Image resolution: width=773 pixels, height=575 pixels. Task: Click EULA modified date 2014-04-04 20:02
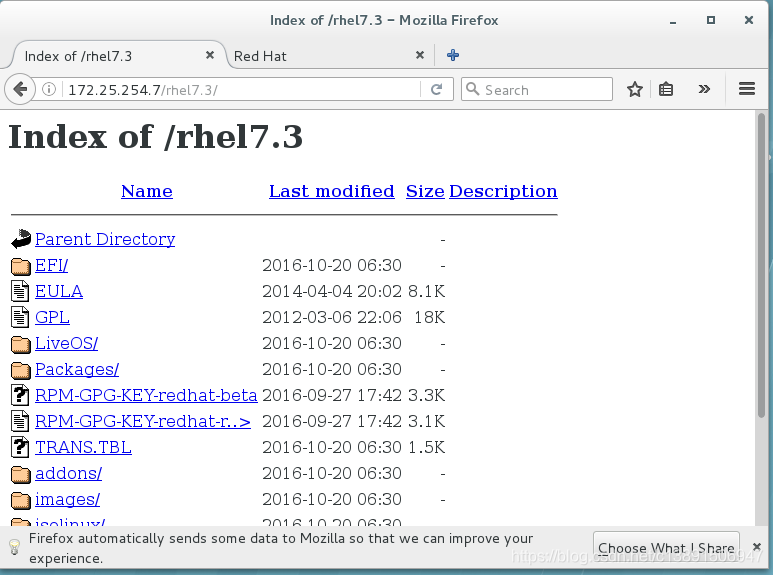tap(332, 291)
